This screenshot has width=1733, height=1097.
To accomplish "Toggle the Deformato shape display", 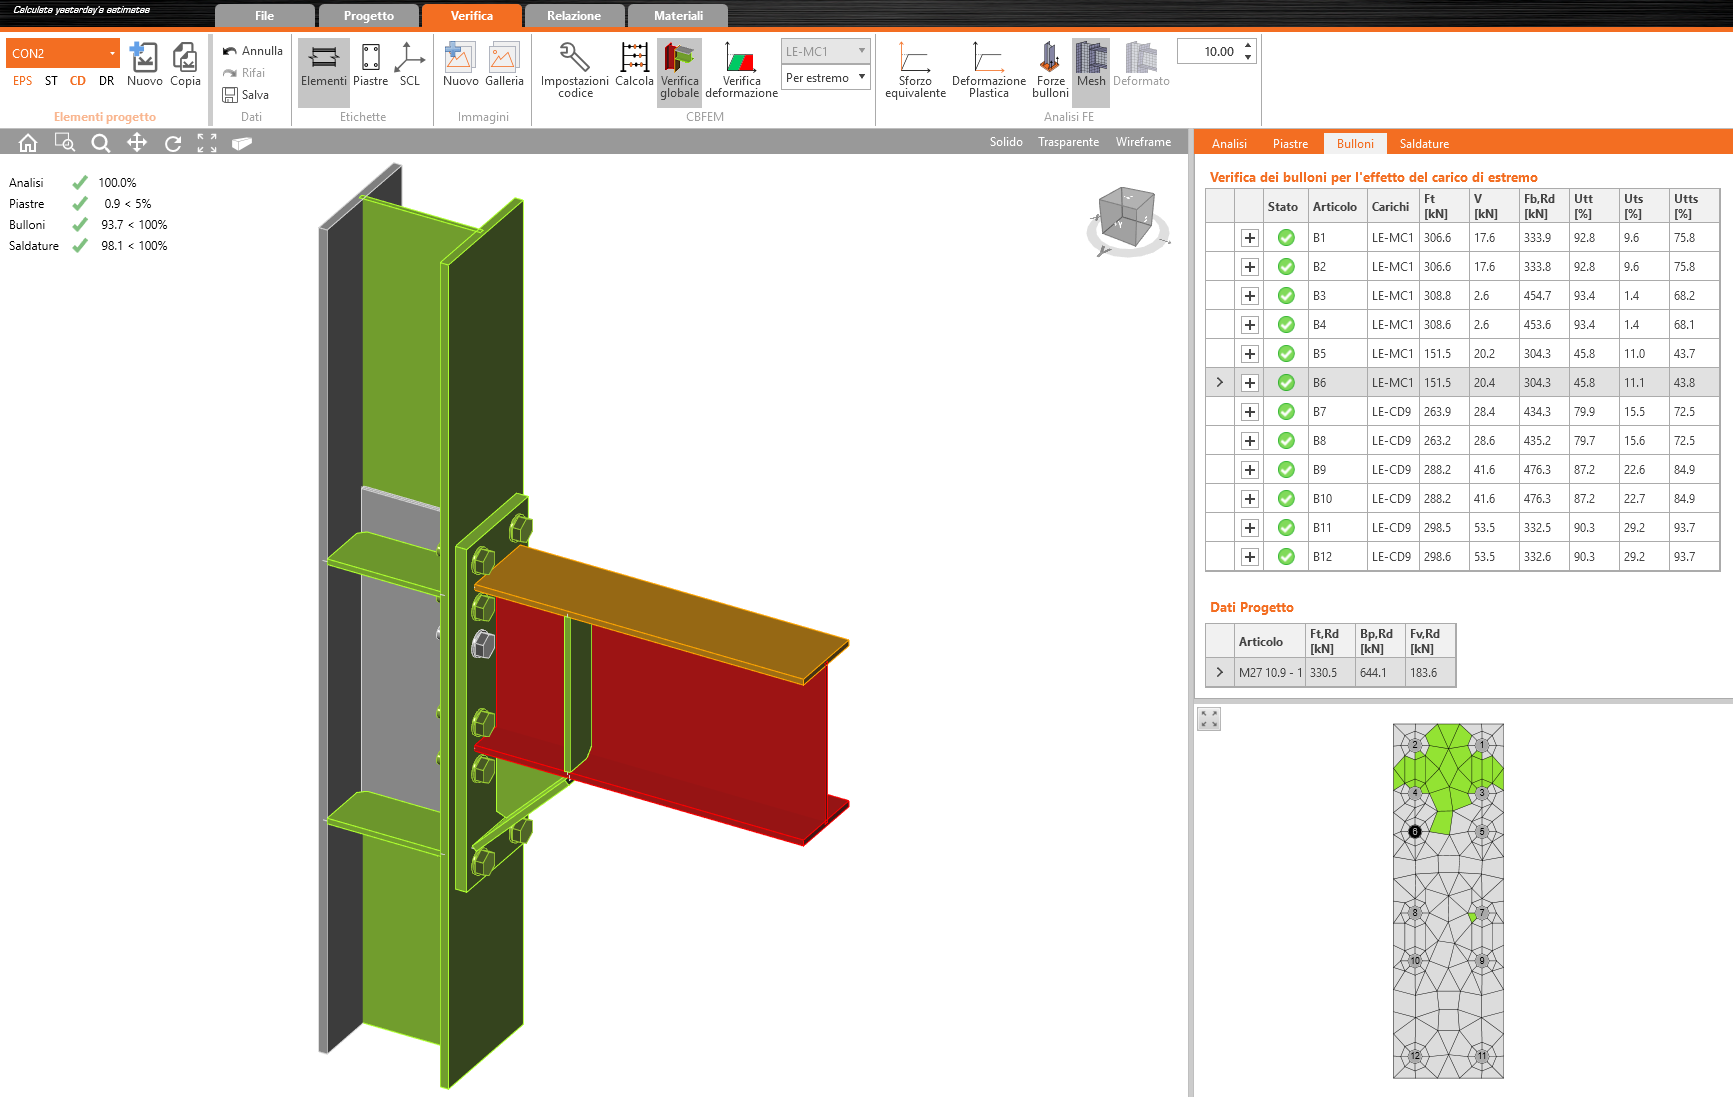I will pos(1141,66).
